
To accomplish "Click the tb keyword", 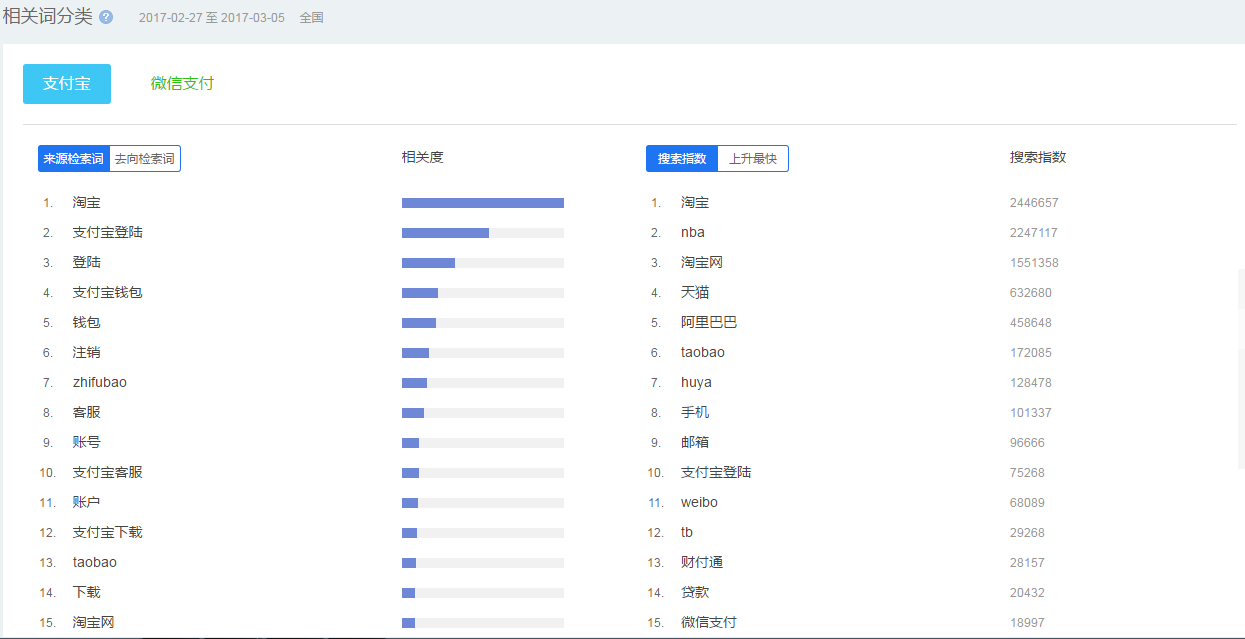I will (687, 533).
